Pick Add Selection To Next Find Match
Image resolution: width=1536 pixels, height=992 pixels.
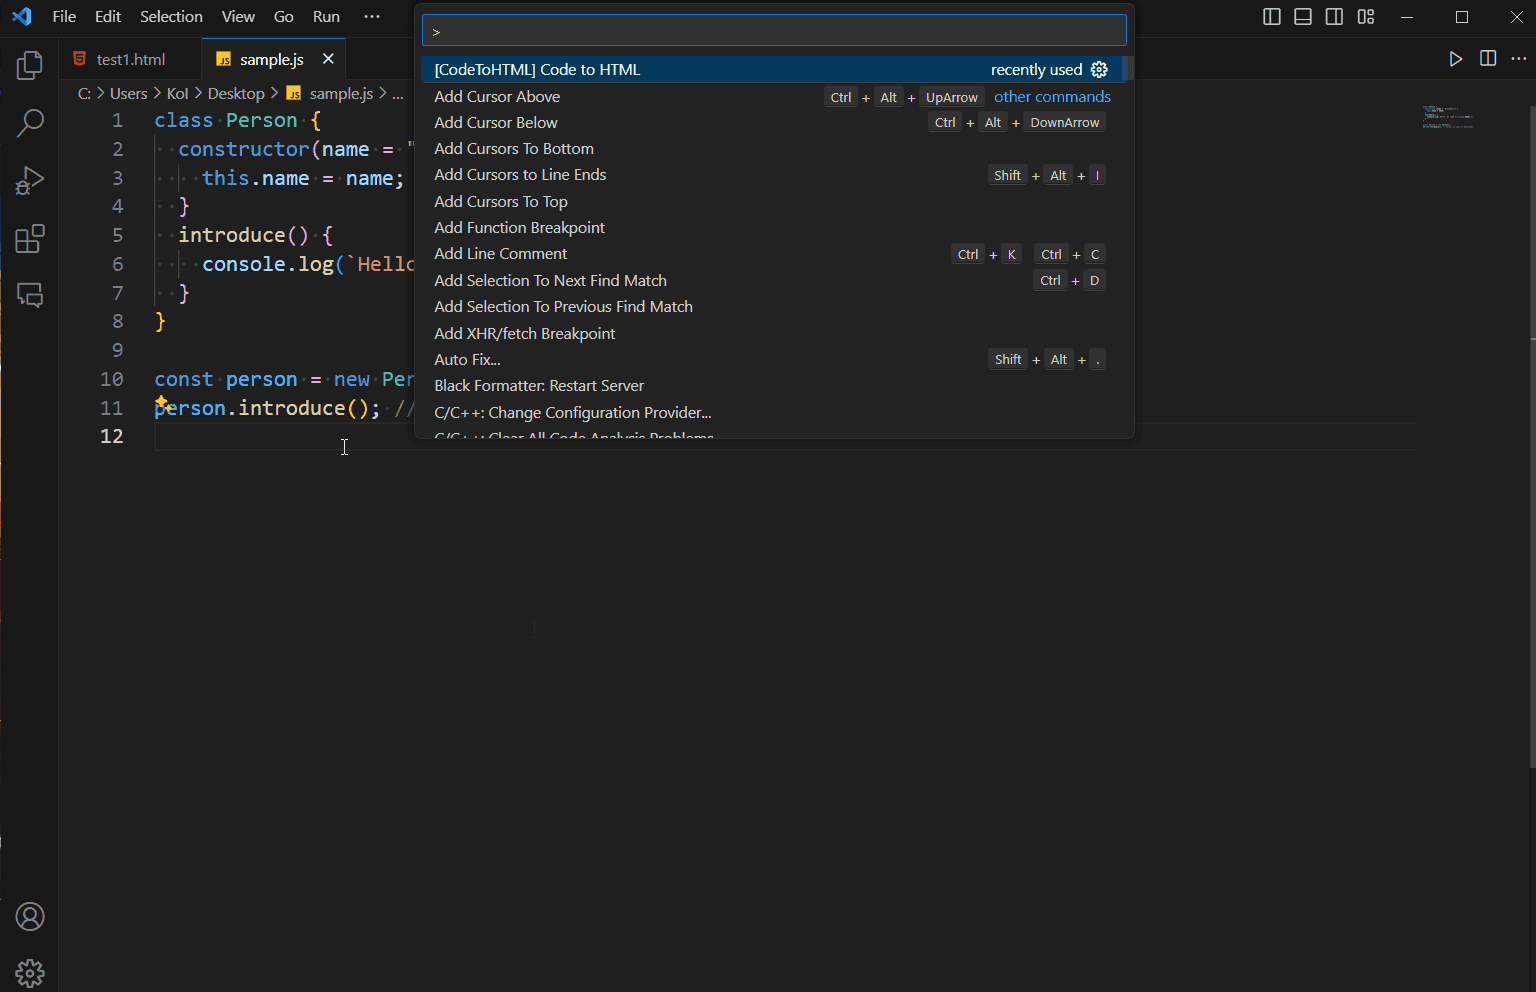(772, 280)
